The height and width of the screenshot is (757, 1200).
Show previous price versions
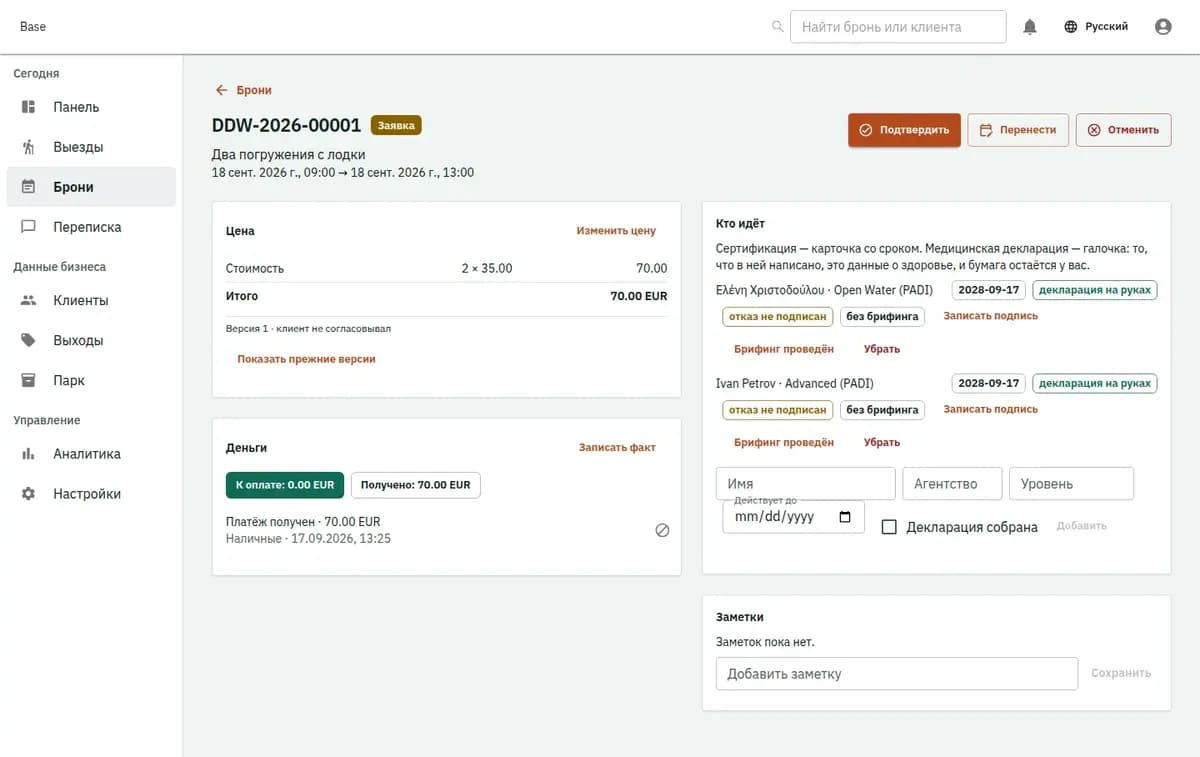[x=306, y=359]
